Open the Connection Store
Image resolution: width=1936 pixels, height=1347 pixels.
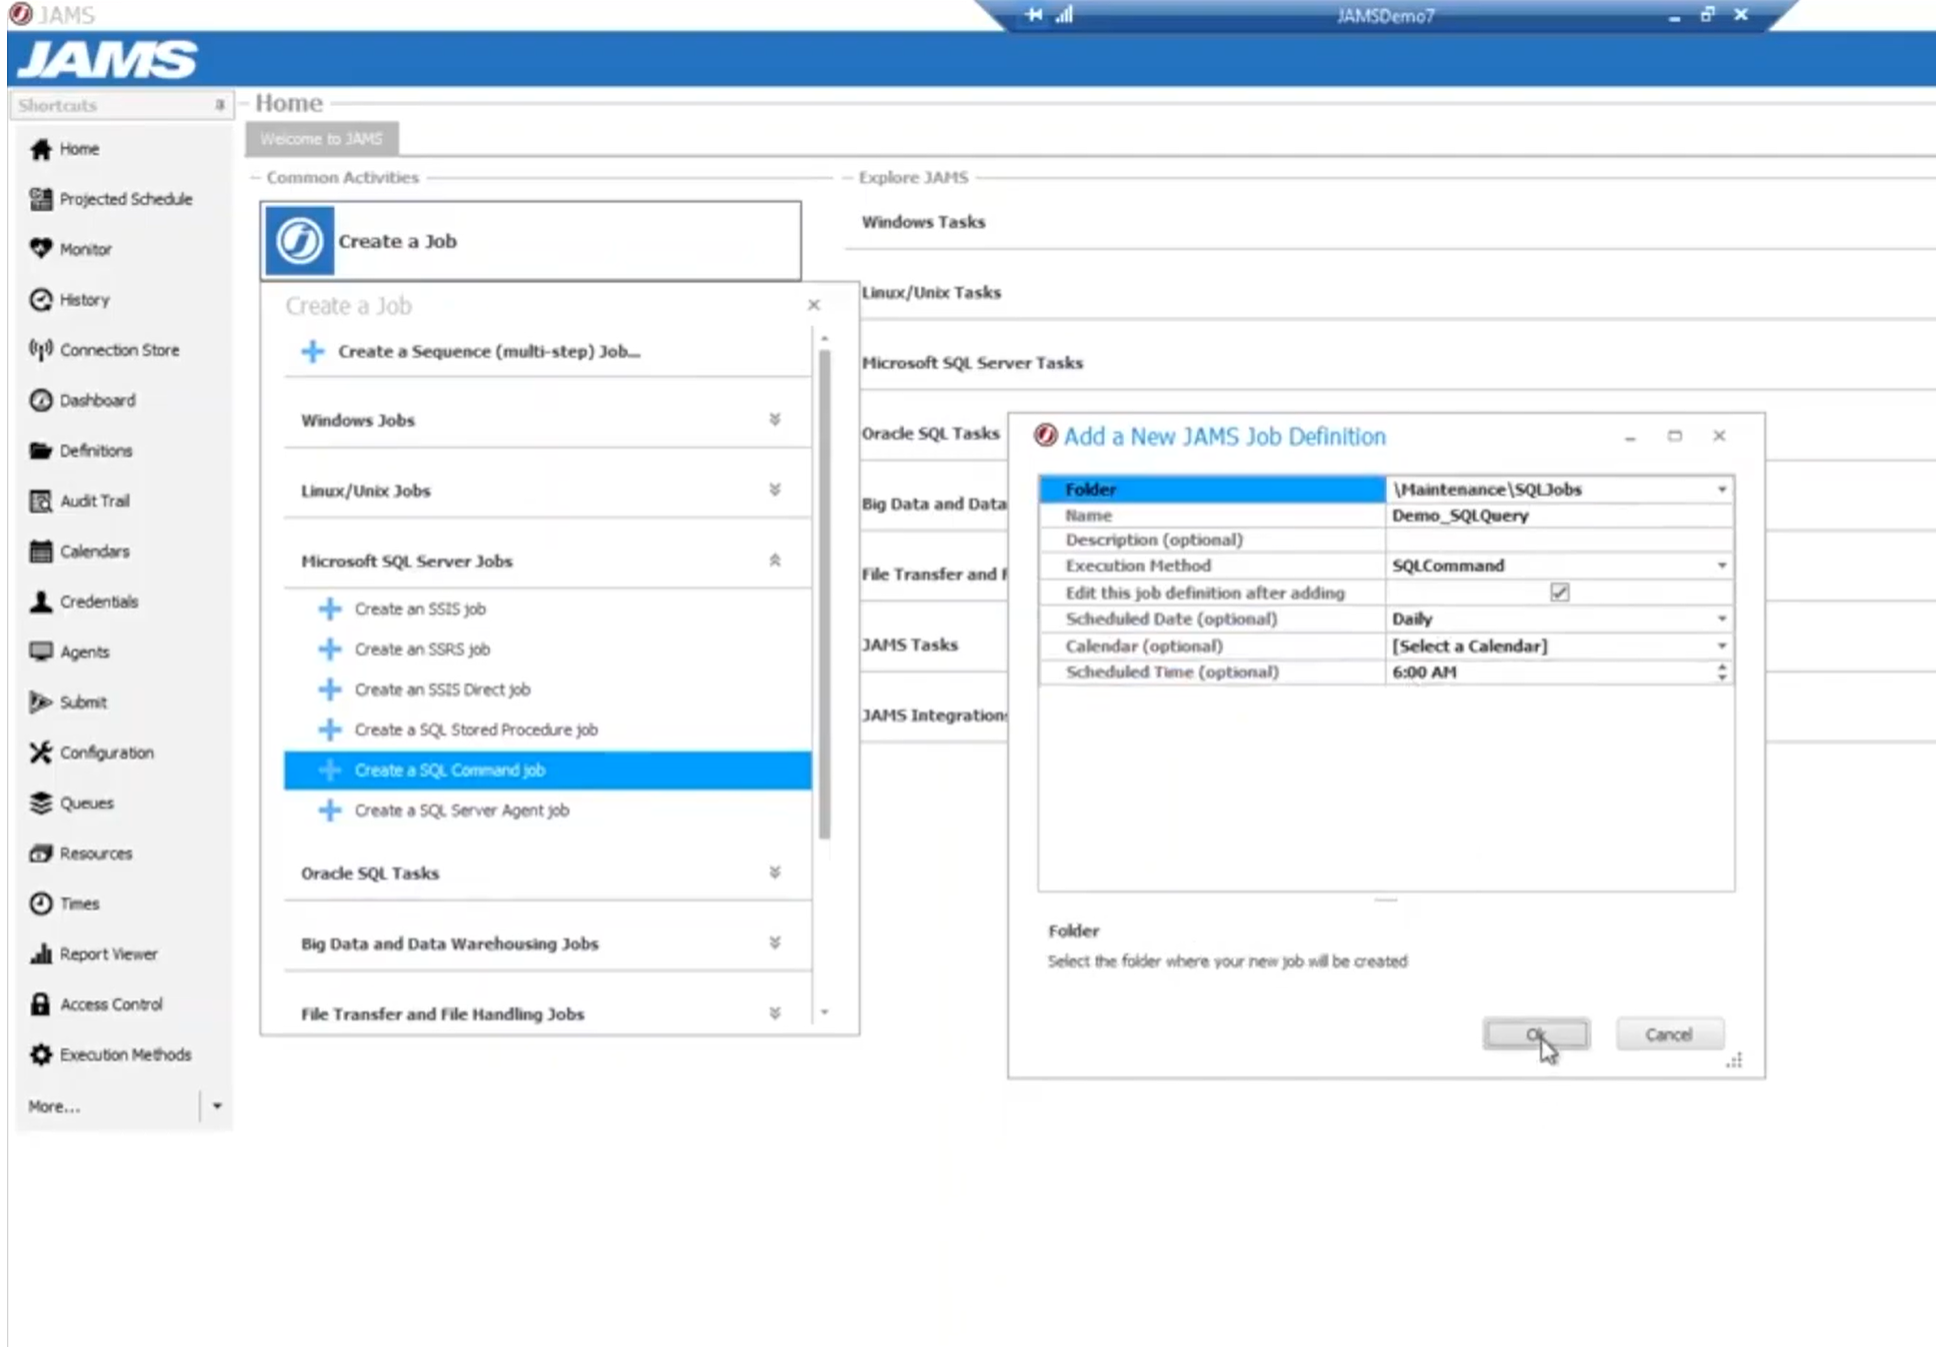120,350
